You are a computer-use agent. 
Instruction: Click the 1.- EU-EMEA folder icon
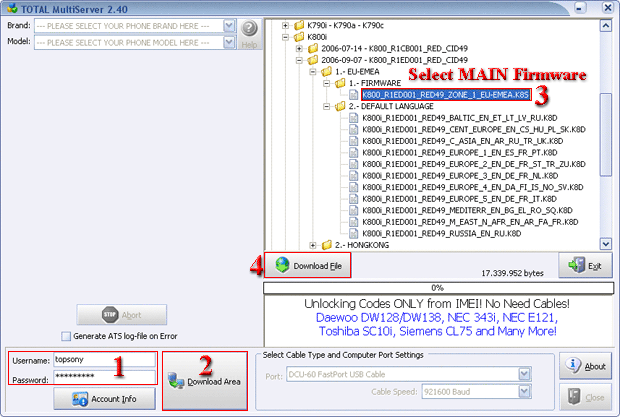(327, 72)
